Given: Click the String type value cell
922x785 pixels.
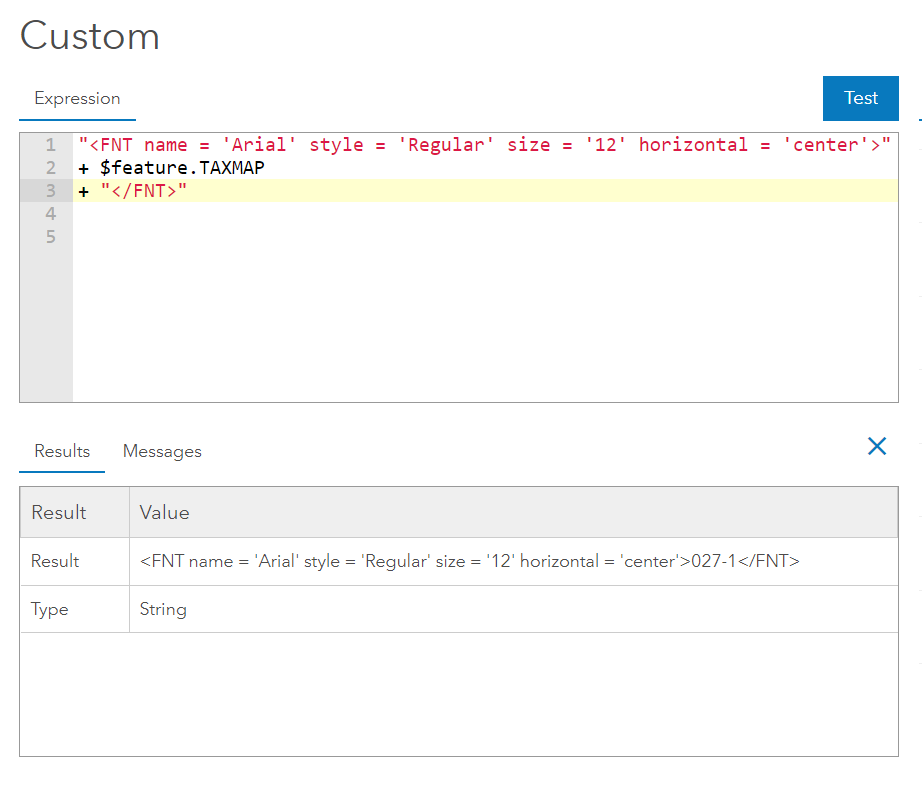Looking at the screenshot, I should point(163,609).
